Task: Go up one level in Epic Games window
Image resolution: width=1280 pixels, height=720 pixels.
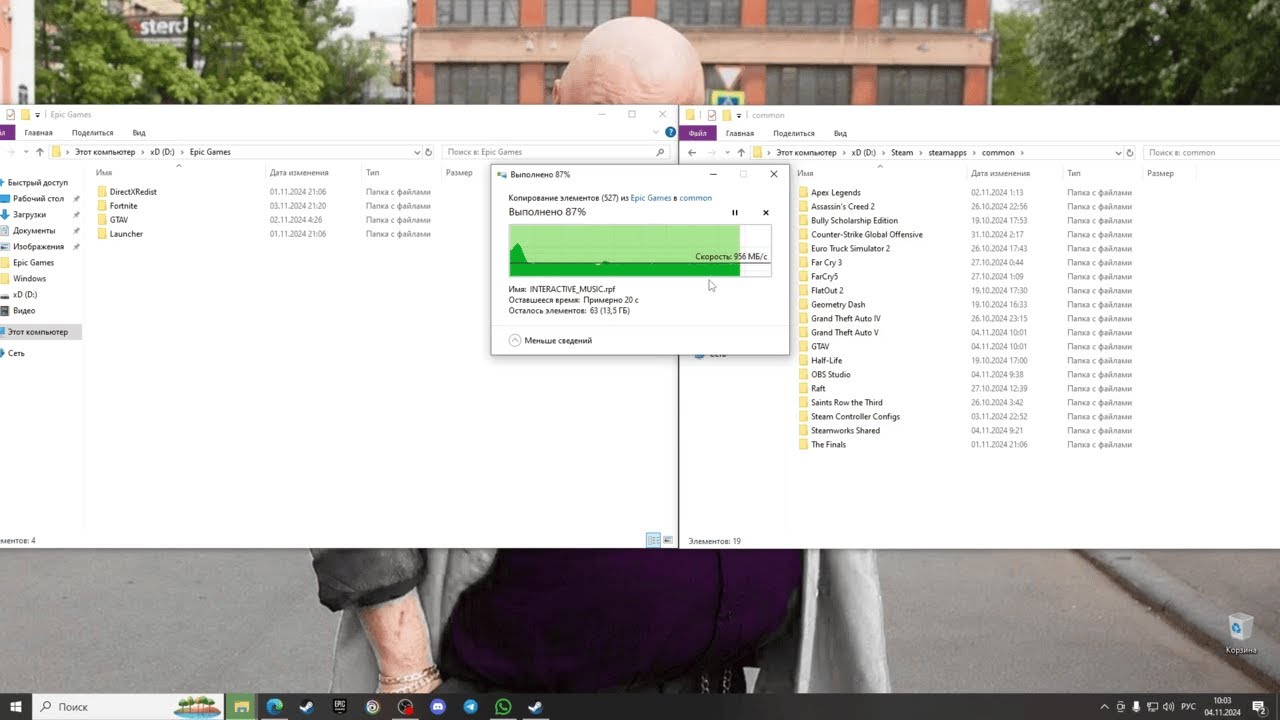Action: point(40,153)
